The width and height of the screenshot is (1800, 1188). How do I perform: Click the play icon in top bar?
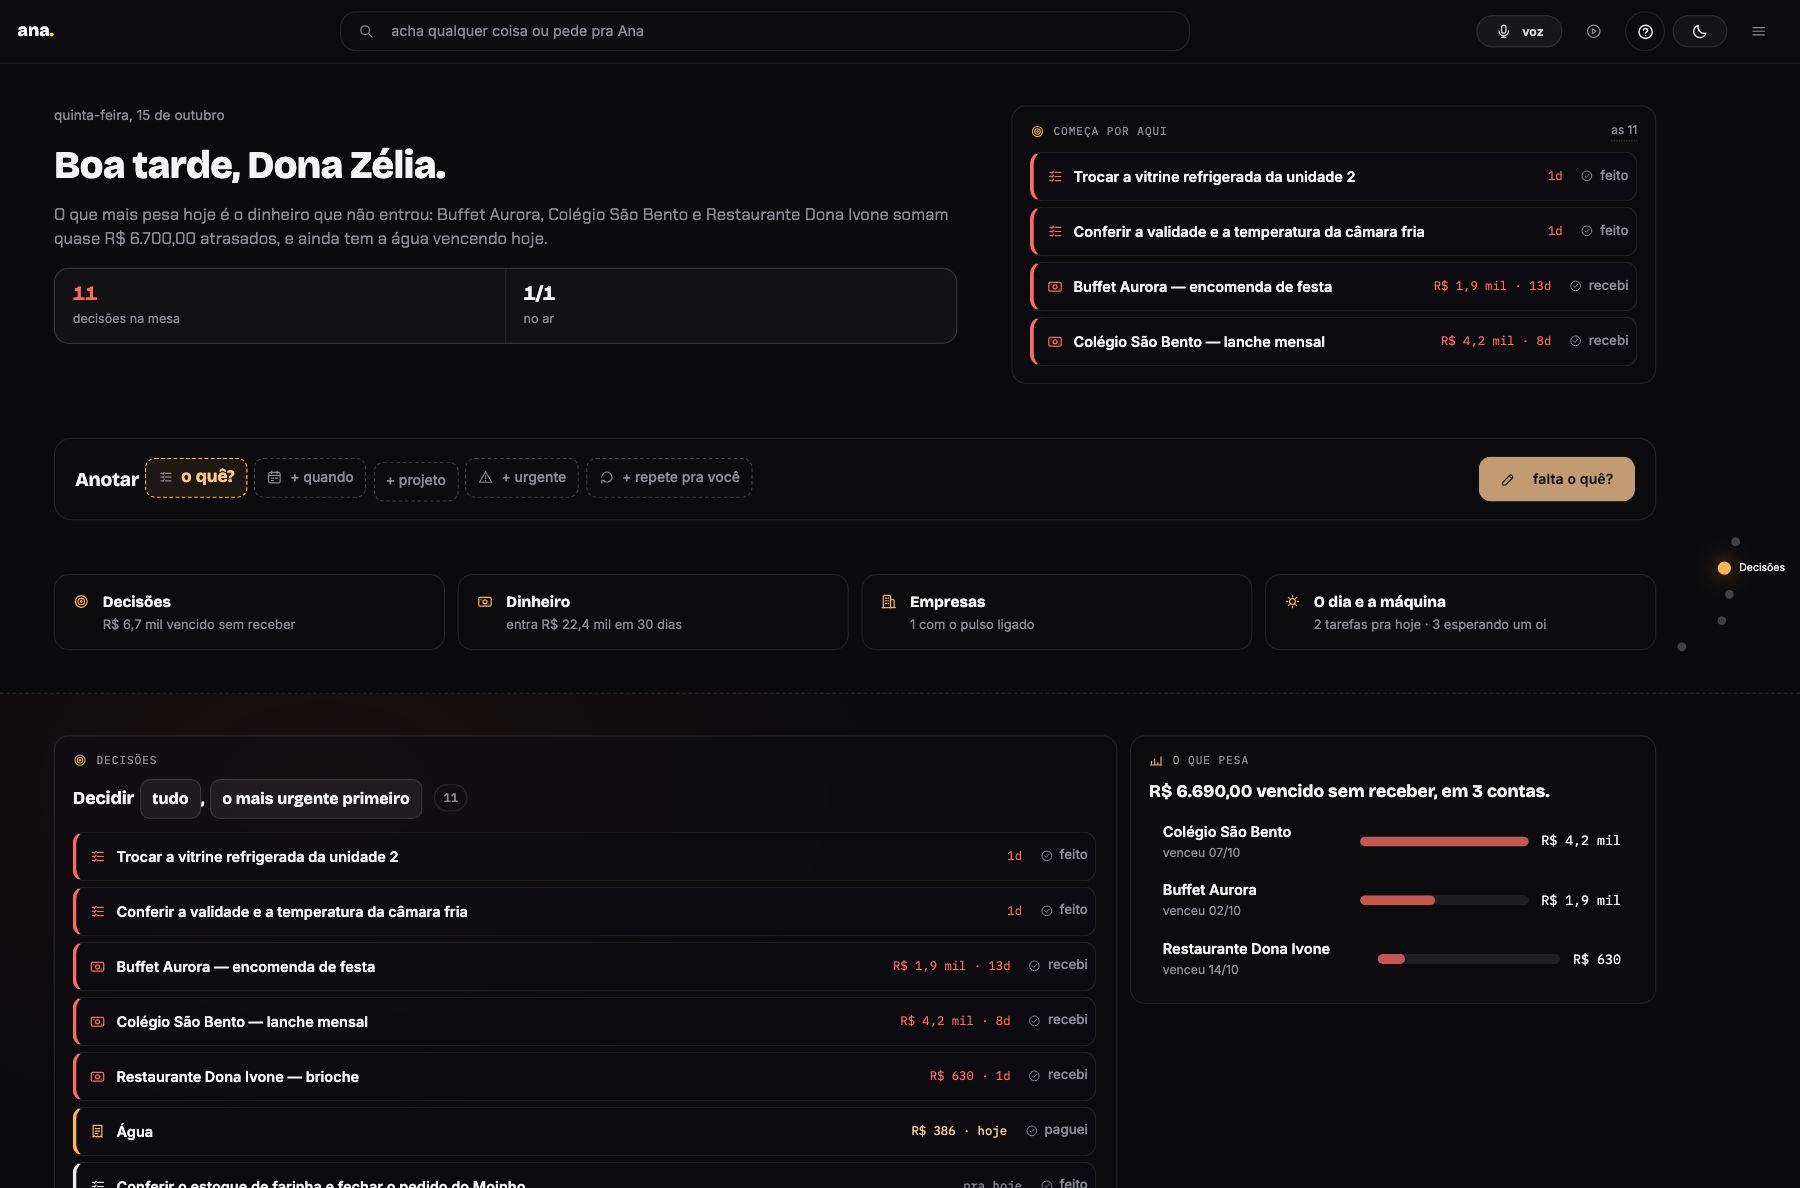pos(1594,31)
